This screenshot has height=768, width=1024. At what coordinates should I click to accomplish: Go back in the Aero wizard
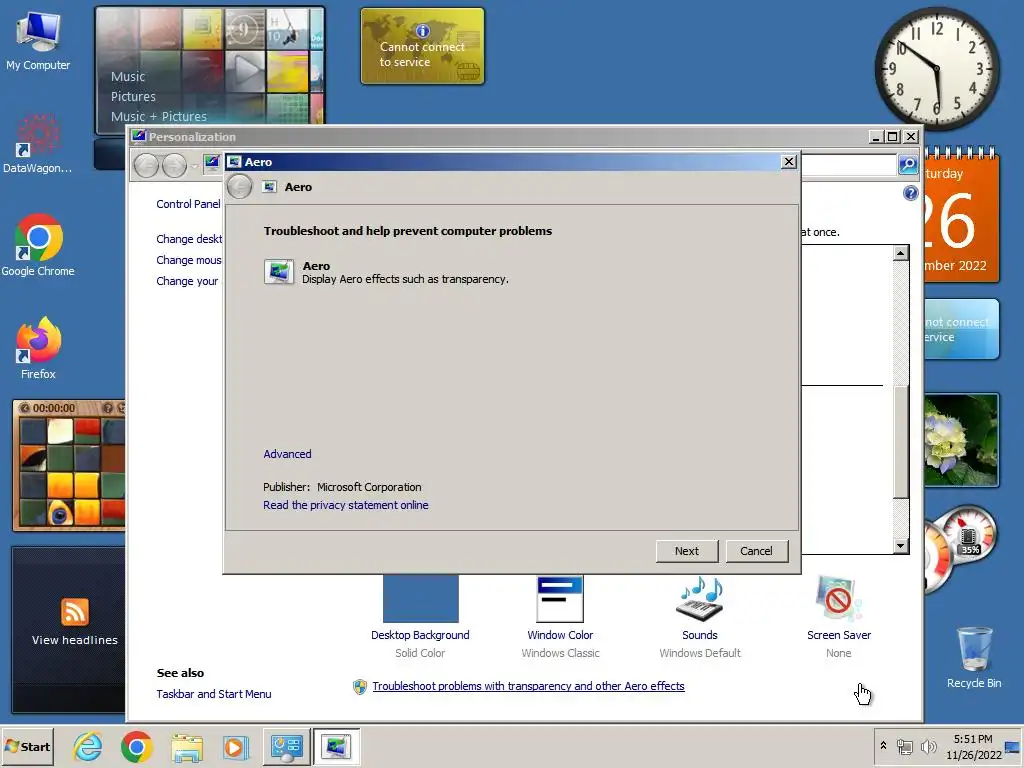[x=240, y=187]
